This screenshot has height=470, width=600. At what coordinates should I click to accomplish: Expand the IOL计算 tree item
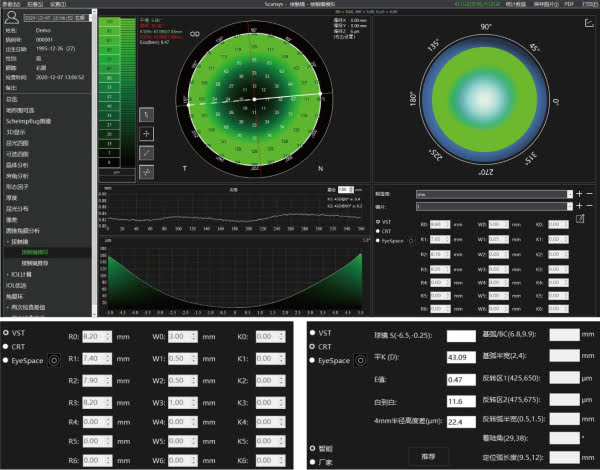click(22, 273)
